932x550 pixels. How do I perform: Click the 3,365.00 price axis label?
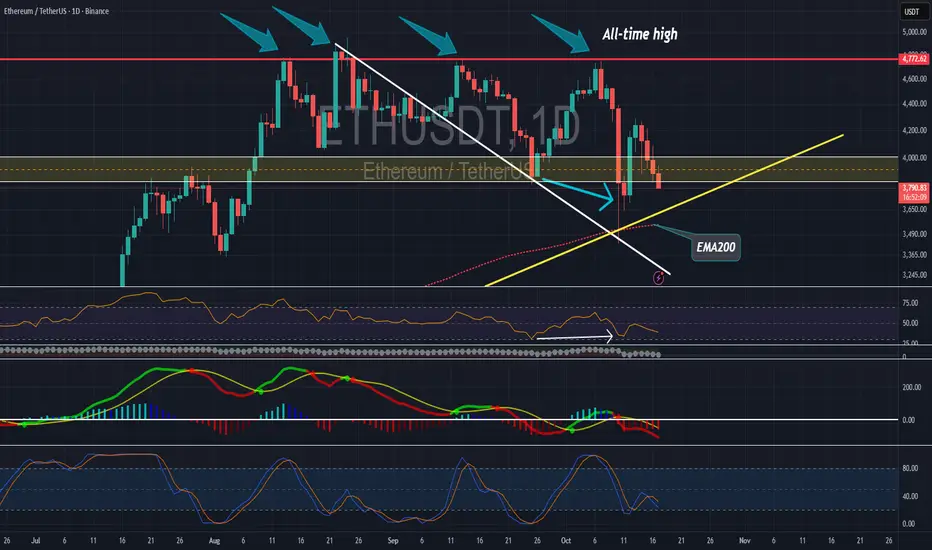[914, 255]
